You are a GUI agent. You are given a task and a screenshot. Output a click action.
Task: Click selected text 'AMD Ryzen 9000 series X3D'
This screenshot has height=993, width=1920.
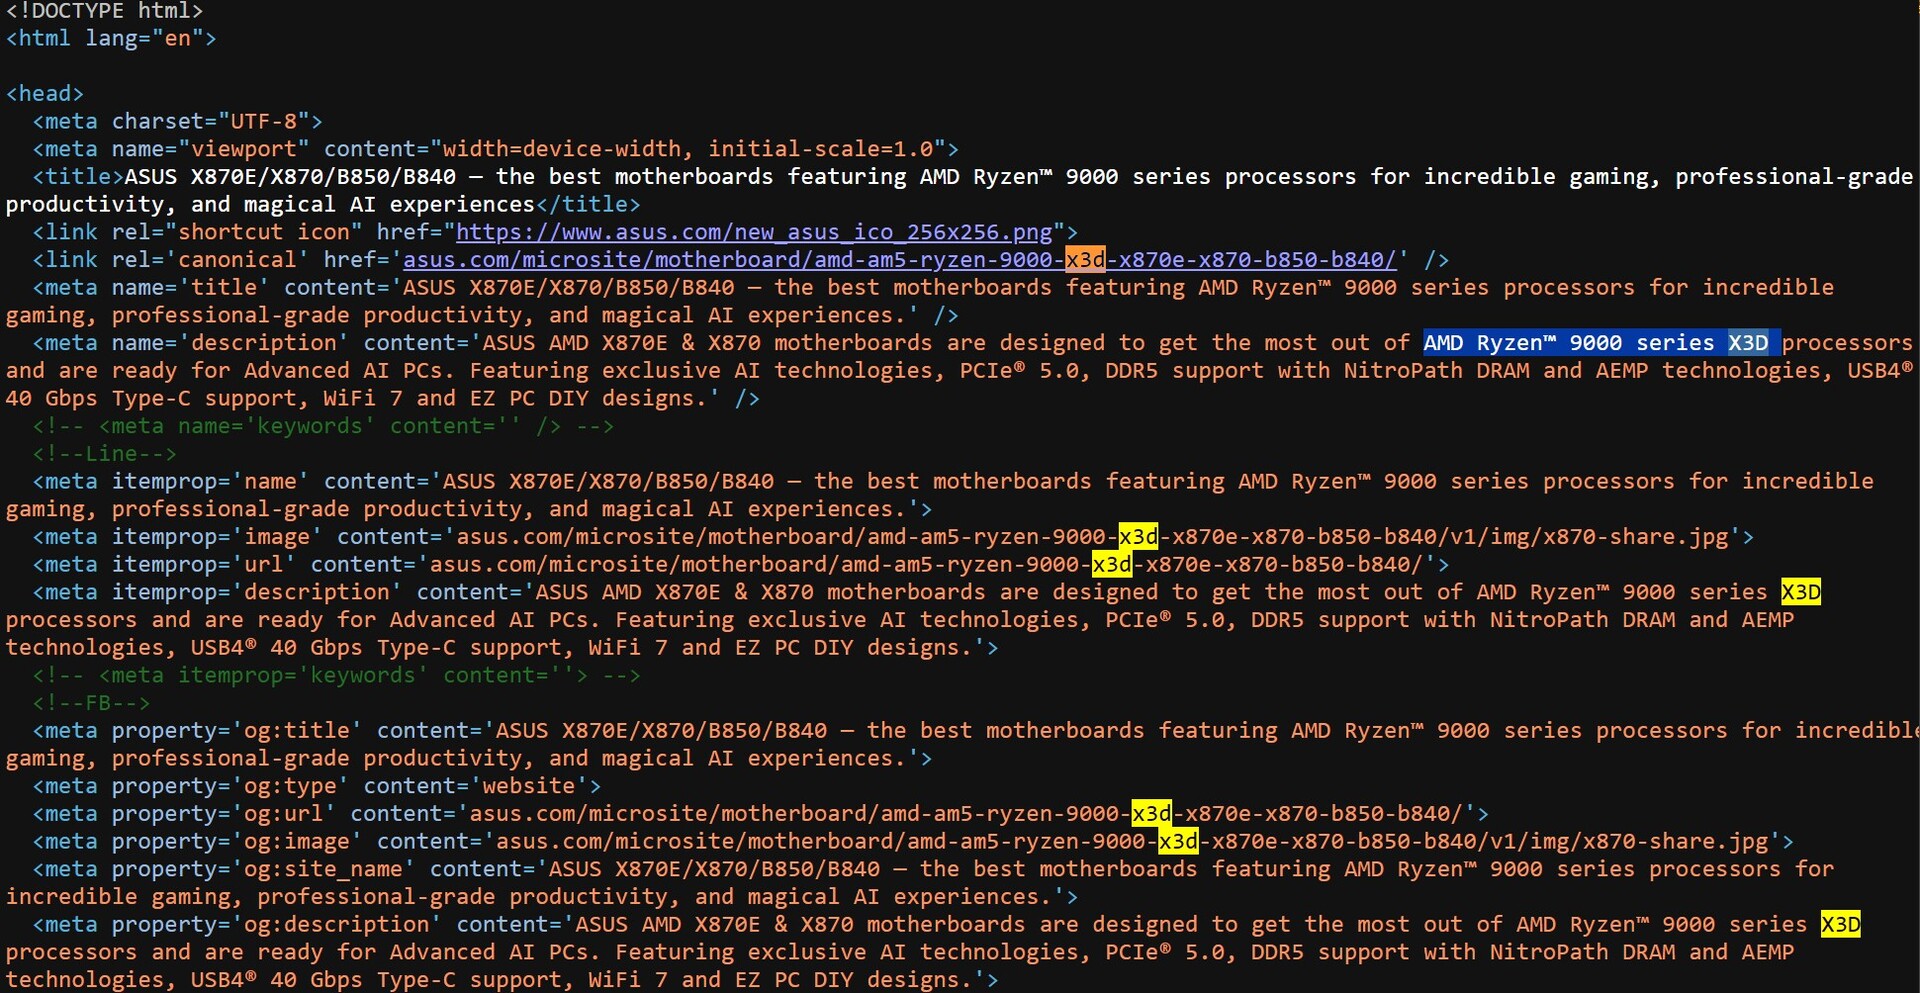pyautogui.click(x=1600, y=343)
